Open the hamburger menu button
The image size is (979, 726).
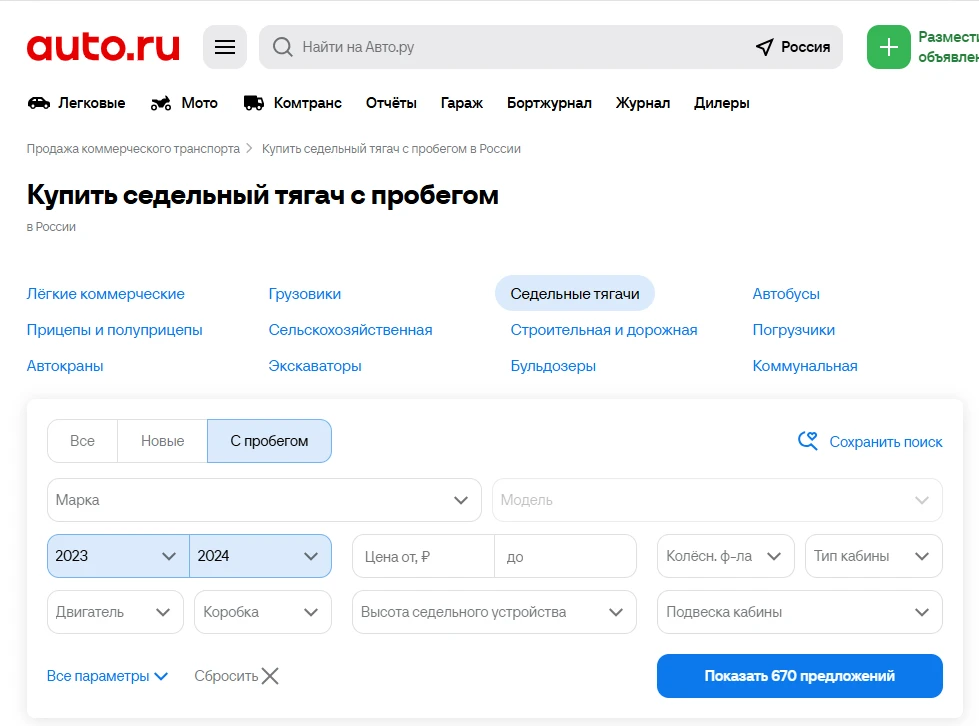[x=225, y=47]
